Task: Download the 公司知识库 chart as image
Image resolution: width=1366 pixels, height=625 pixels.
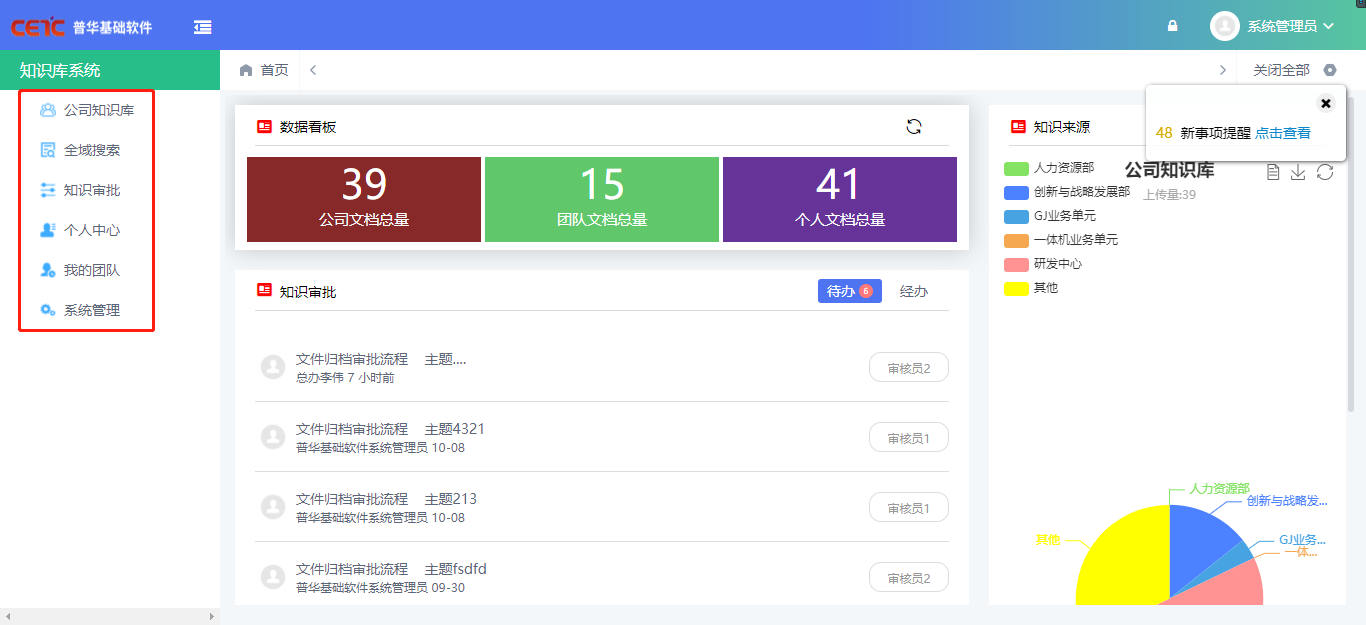Action: [x=1298, y=173]
